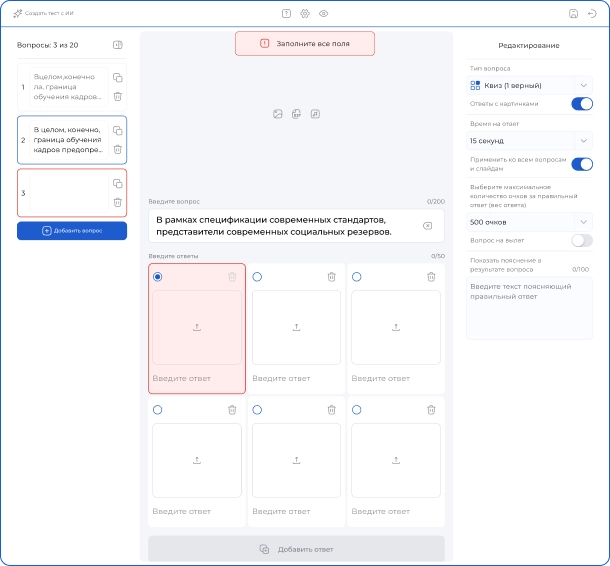Upload an image to the third answer
The height and width of the screenshot is (566, 610).
(x=396, y=327)
